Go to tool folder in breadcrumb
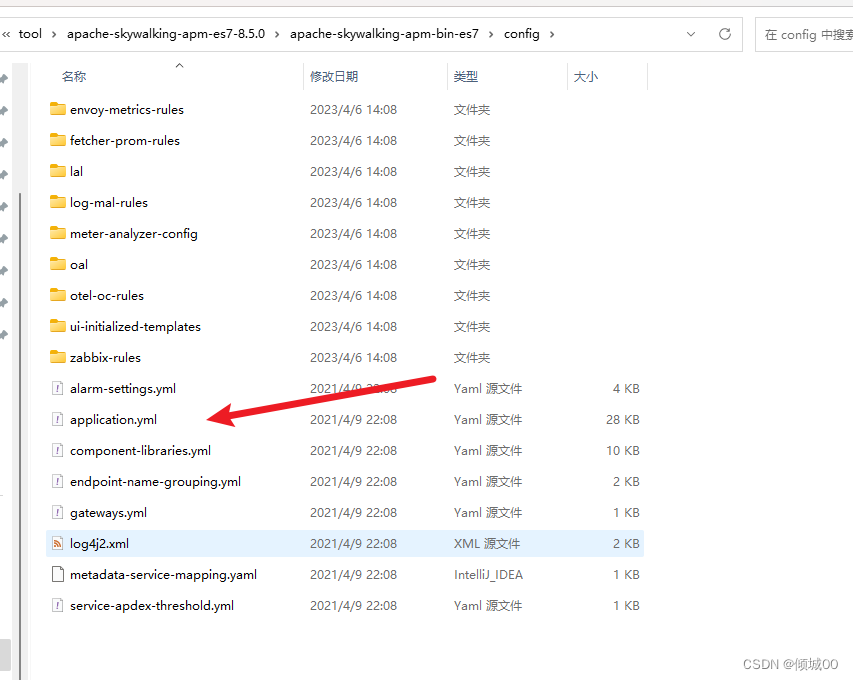853x680 pixels. click(x=30, y=34)
